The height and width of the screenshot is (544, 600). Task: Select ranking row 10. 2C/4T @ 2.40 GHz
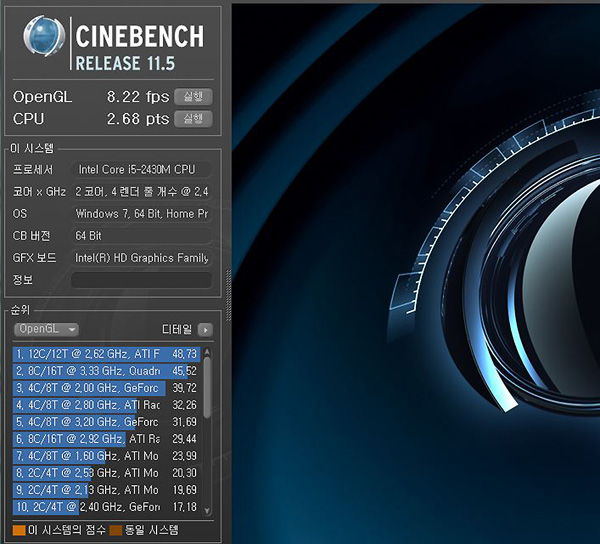point(106,507)
